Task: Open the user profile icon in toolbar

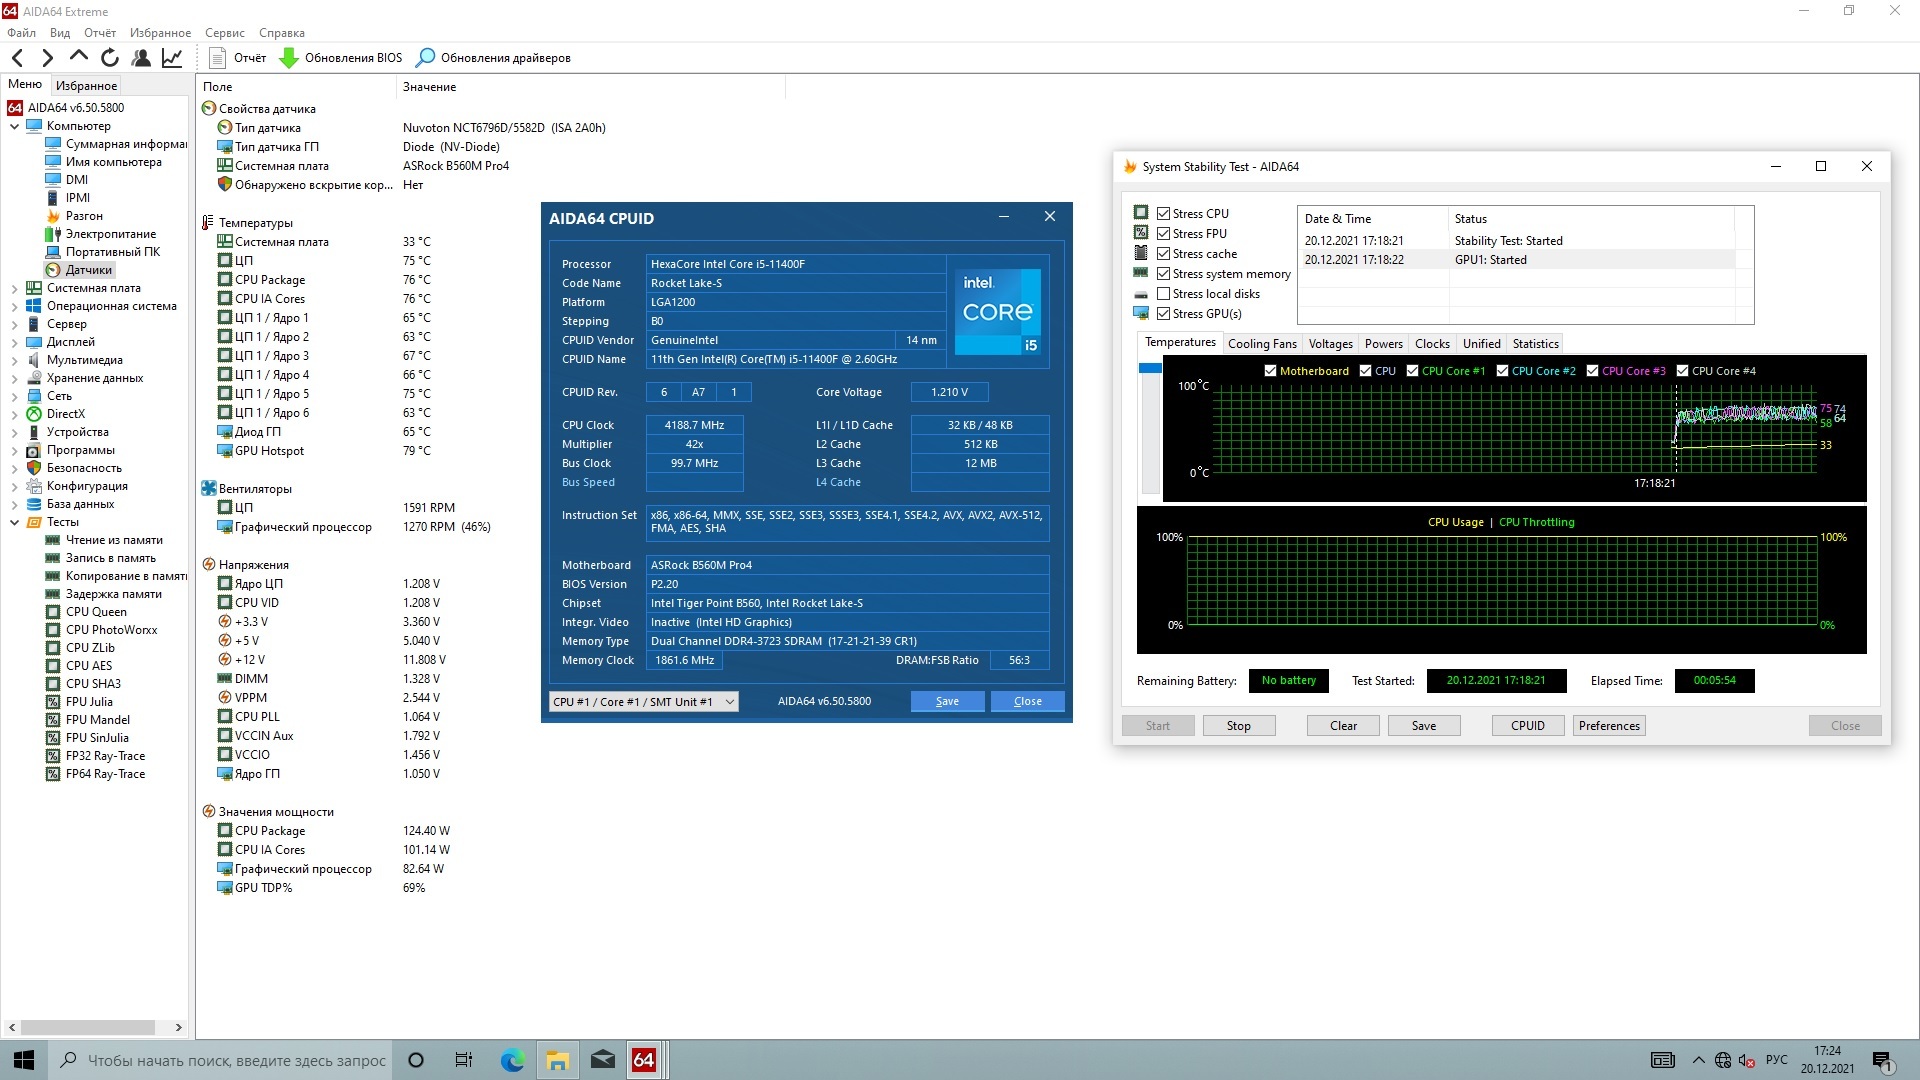Action: [x=141, y=58]
